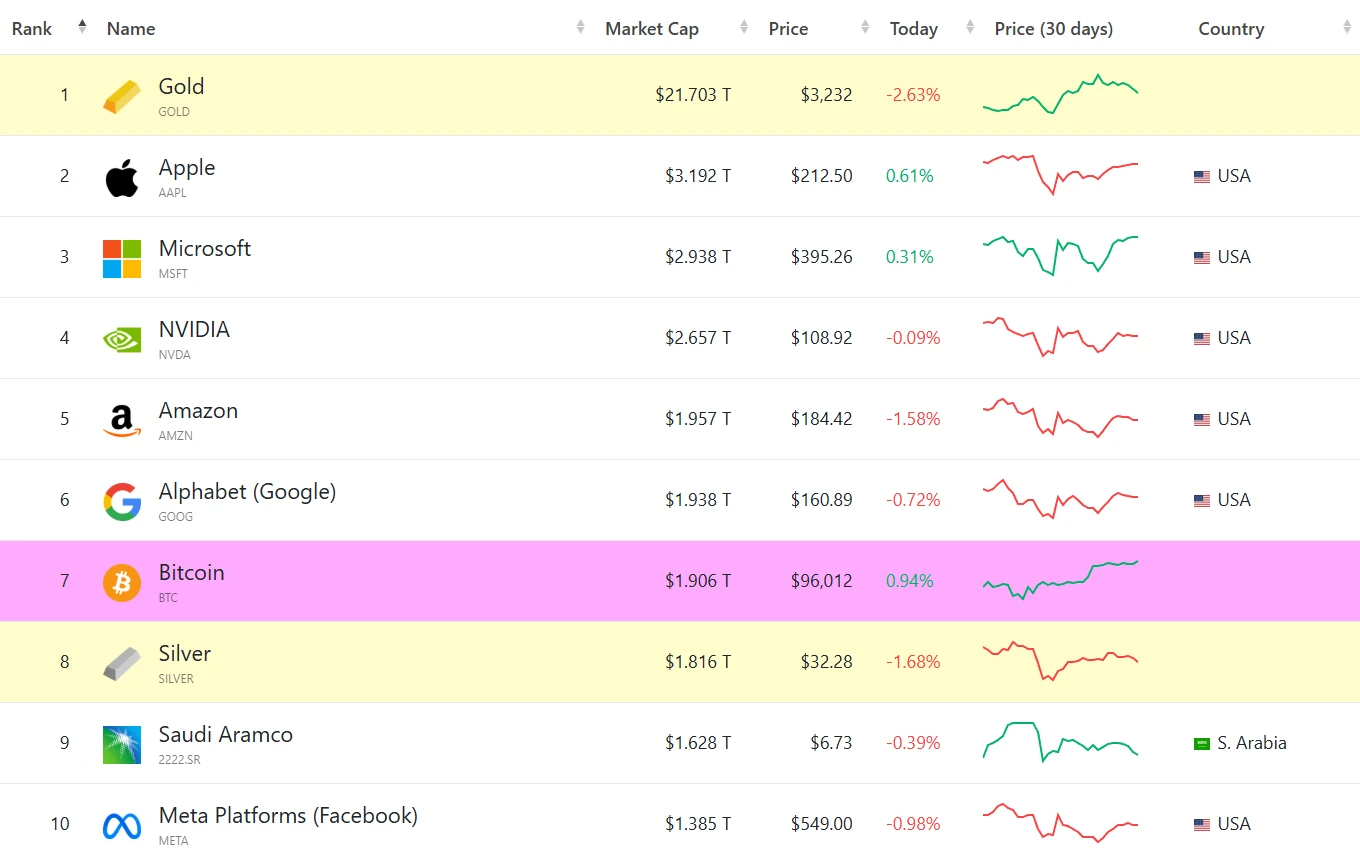Click the Amazon logo icon
1360x860 pixels.
point(122,420)
